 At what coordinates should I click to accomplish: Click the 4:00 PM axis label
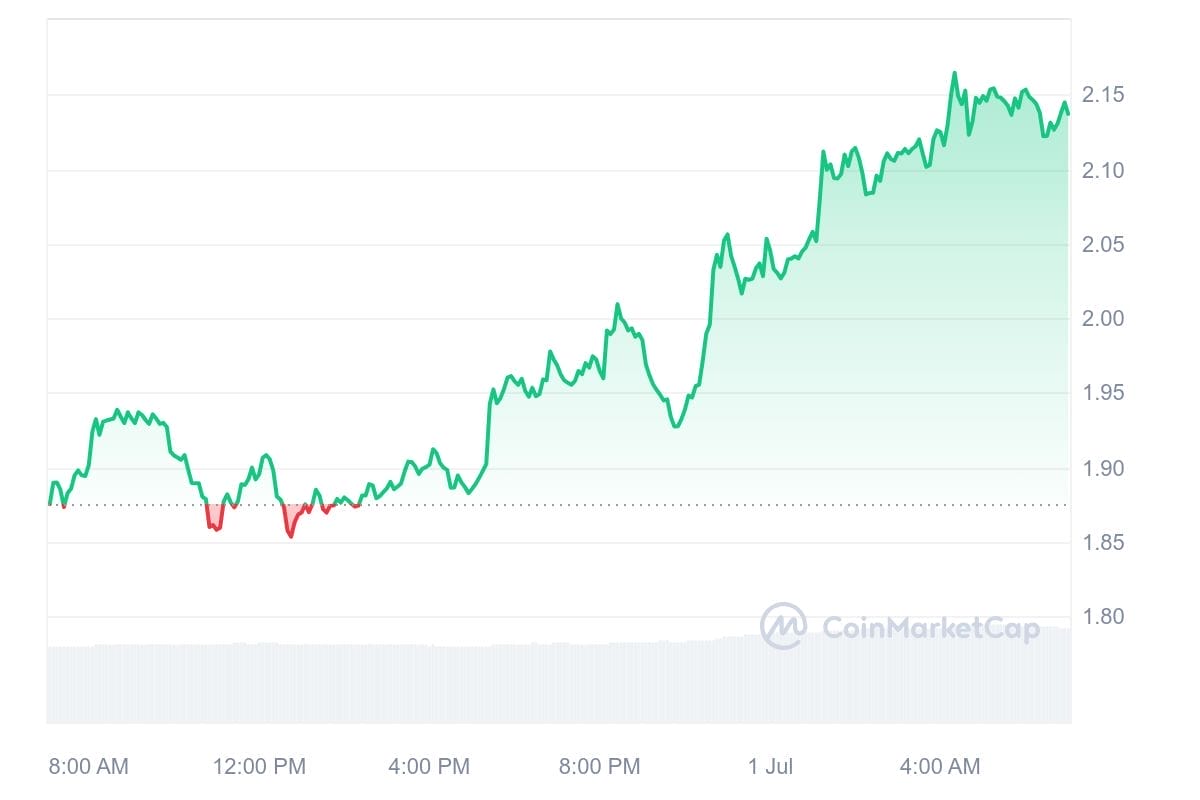tap(429, 767)
